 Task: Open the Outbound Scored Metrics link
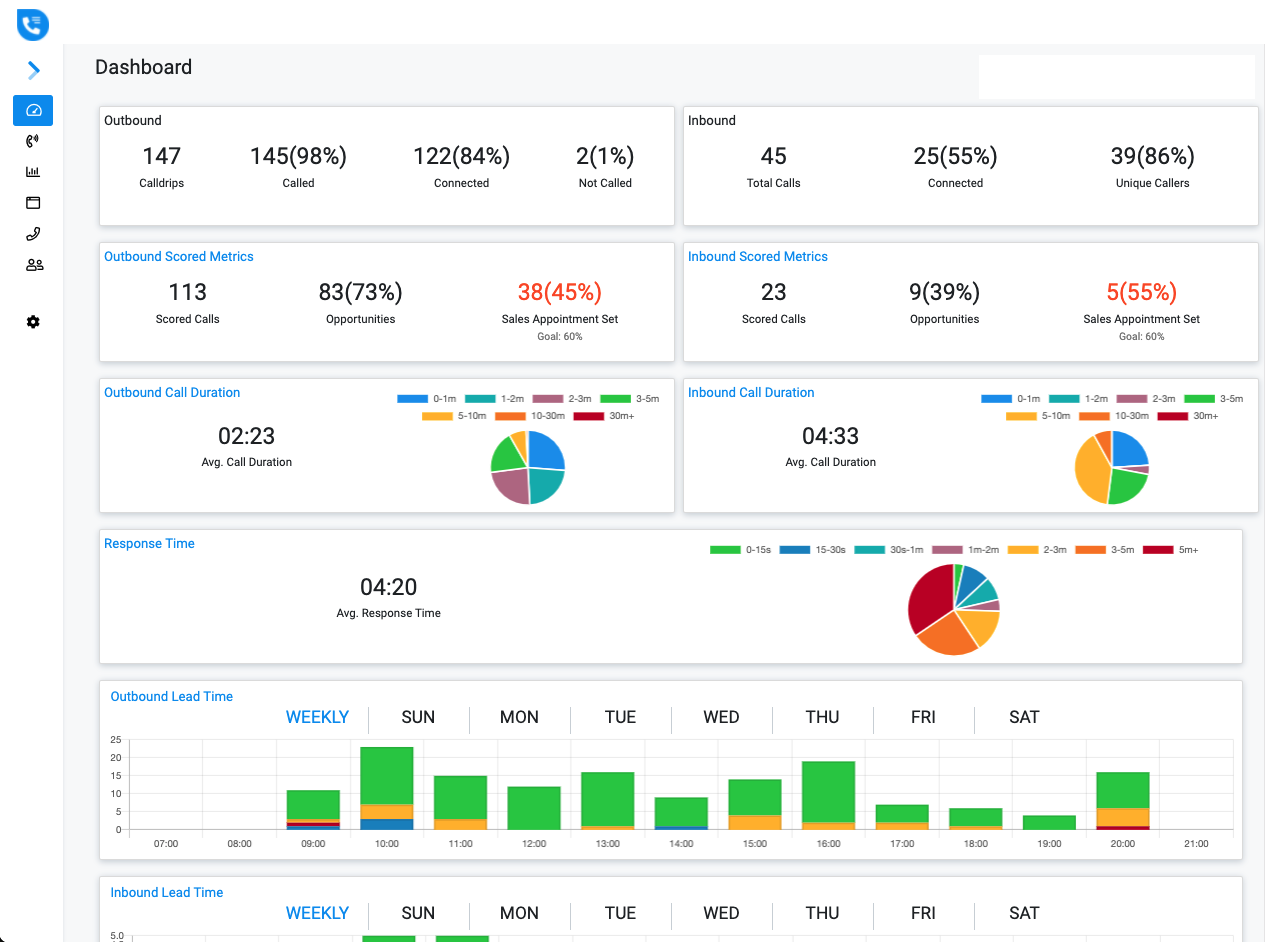coord(179,257)
